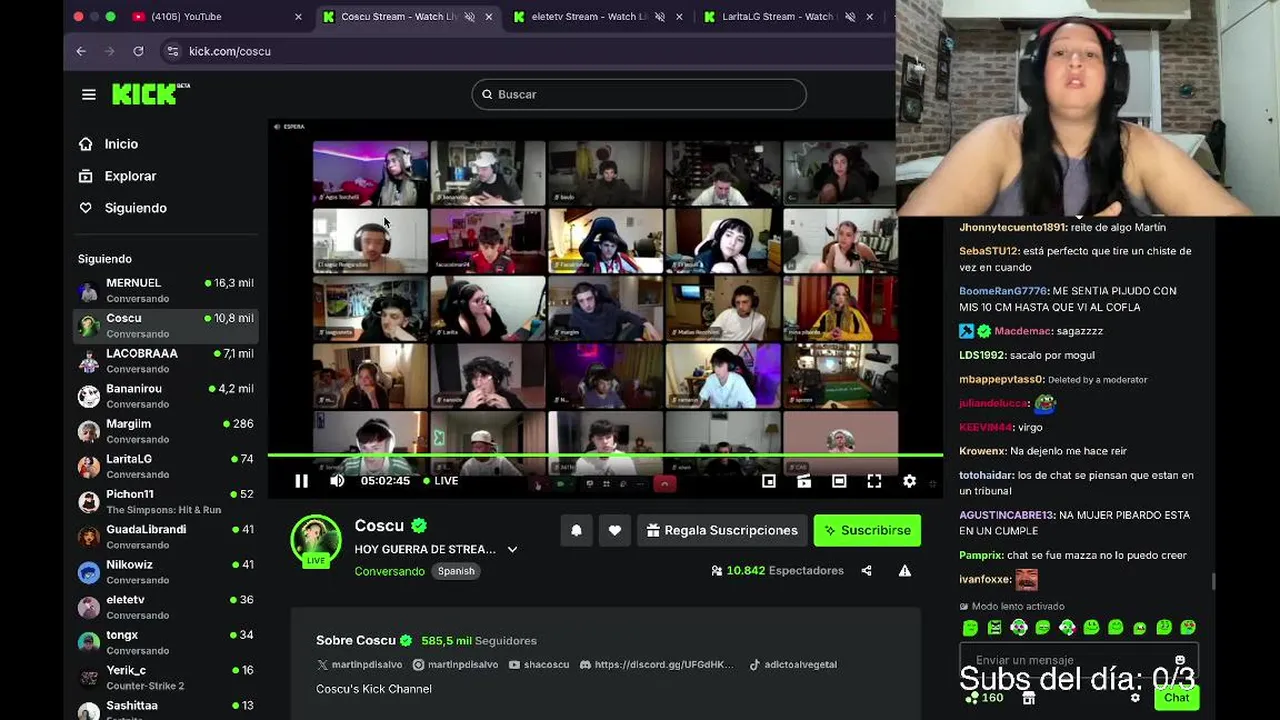Open the Discord invite link
This screenshot has height=720, width=1280.
pyautogui.click(x=656, y=664)
